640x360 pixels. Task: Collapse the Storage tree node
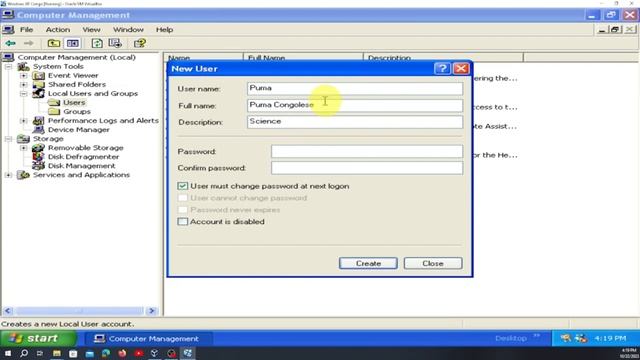[x=8, y=139]
